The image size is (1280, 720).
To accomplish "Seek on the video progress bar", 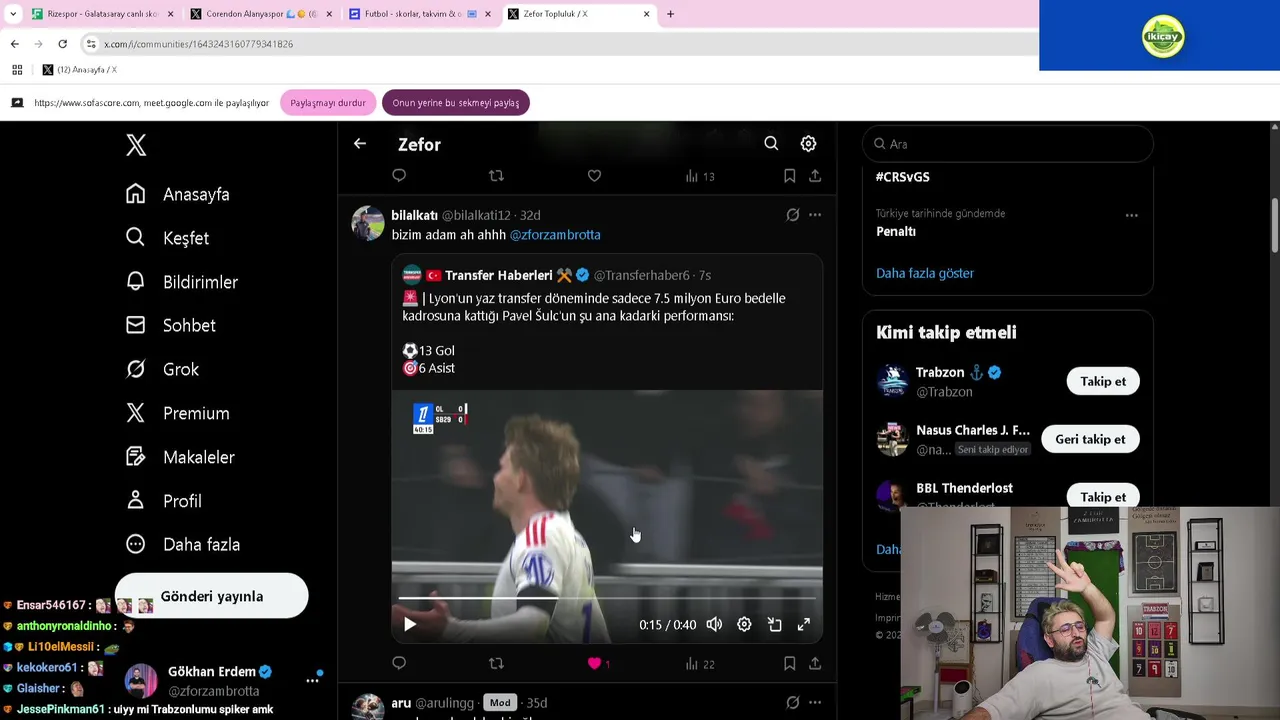I will (607, 598).
